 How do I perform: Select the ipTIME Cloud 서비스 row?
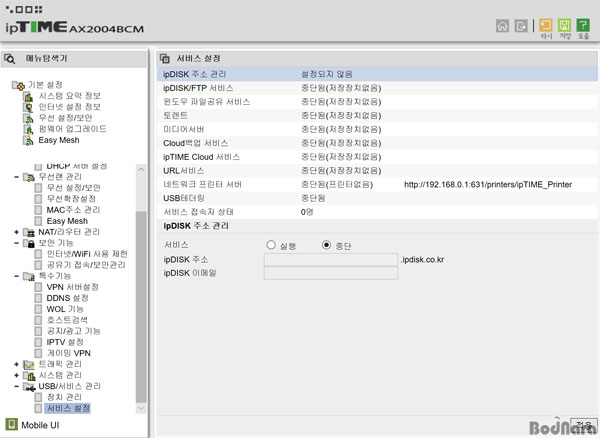[x=377, y=157]
